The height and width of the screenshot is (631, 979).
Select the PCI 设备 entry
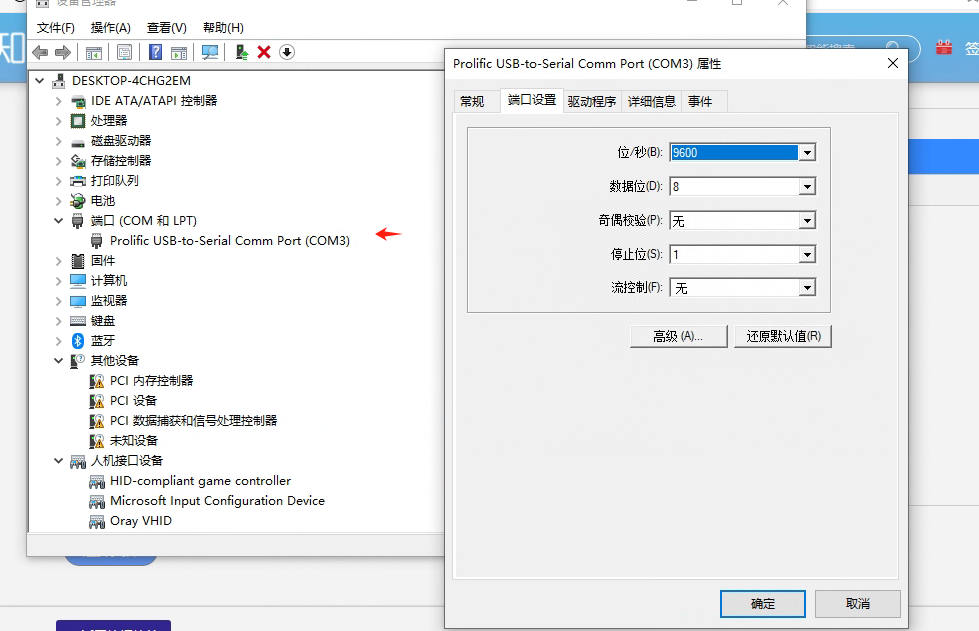coord(134,401)
